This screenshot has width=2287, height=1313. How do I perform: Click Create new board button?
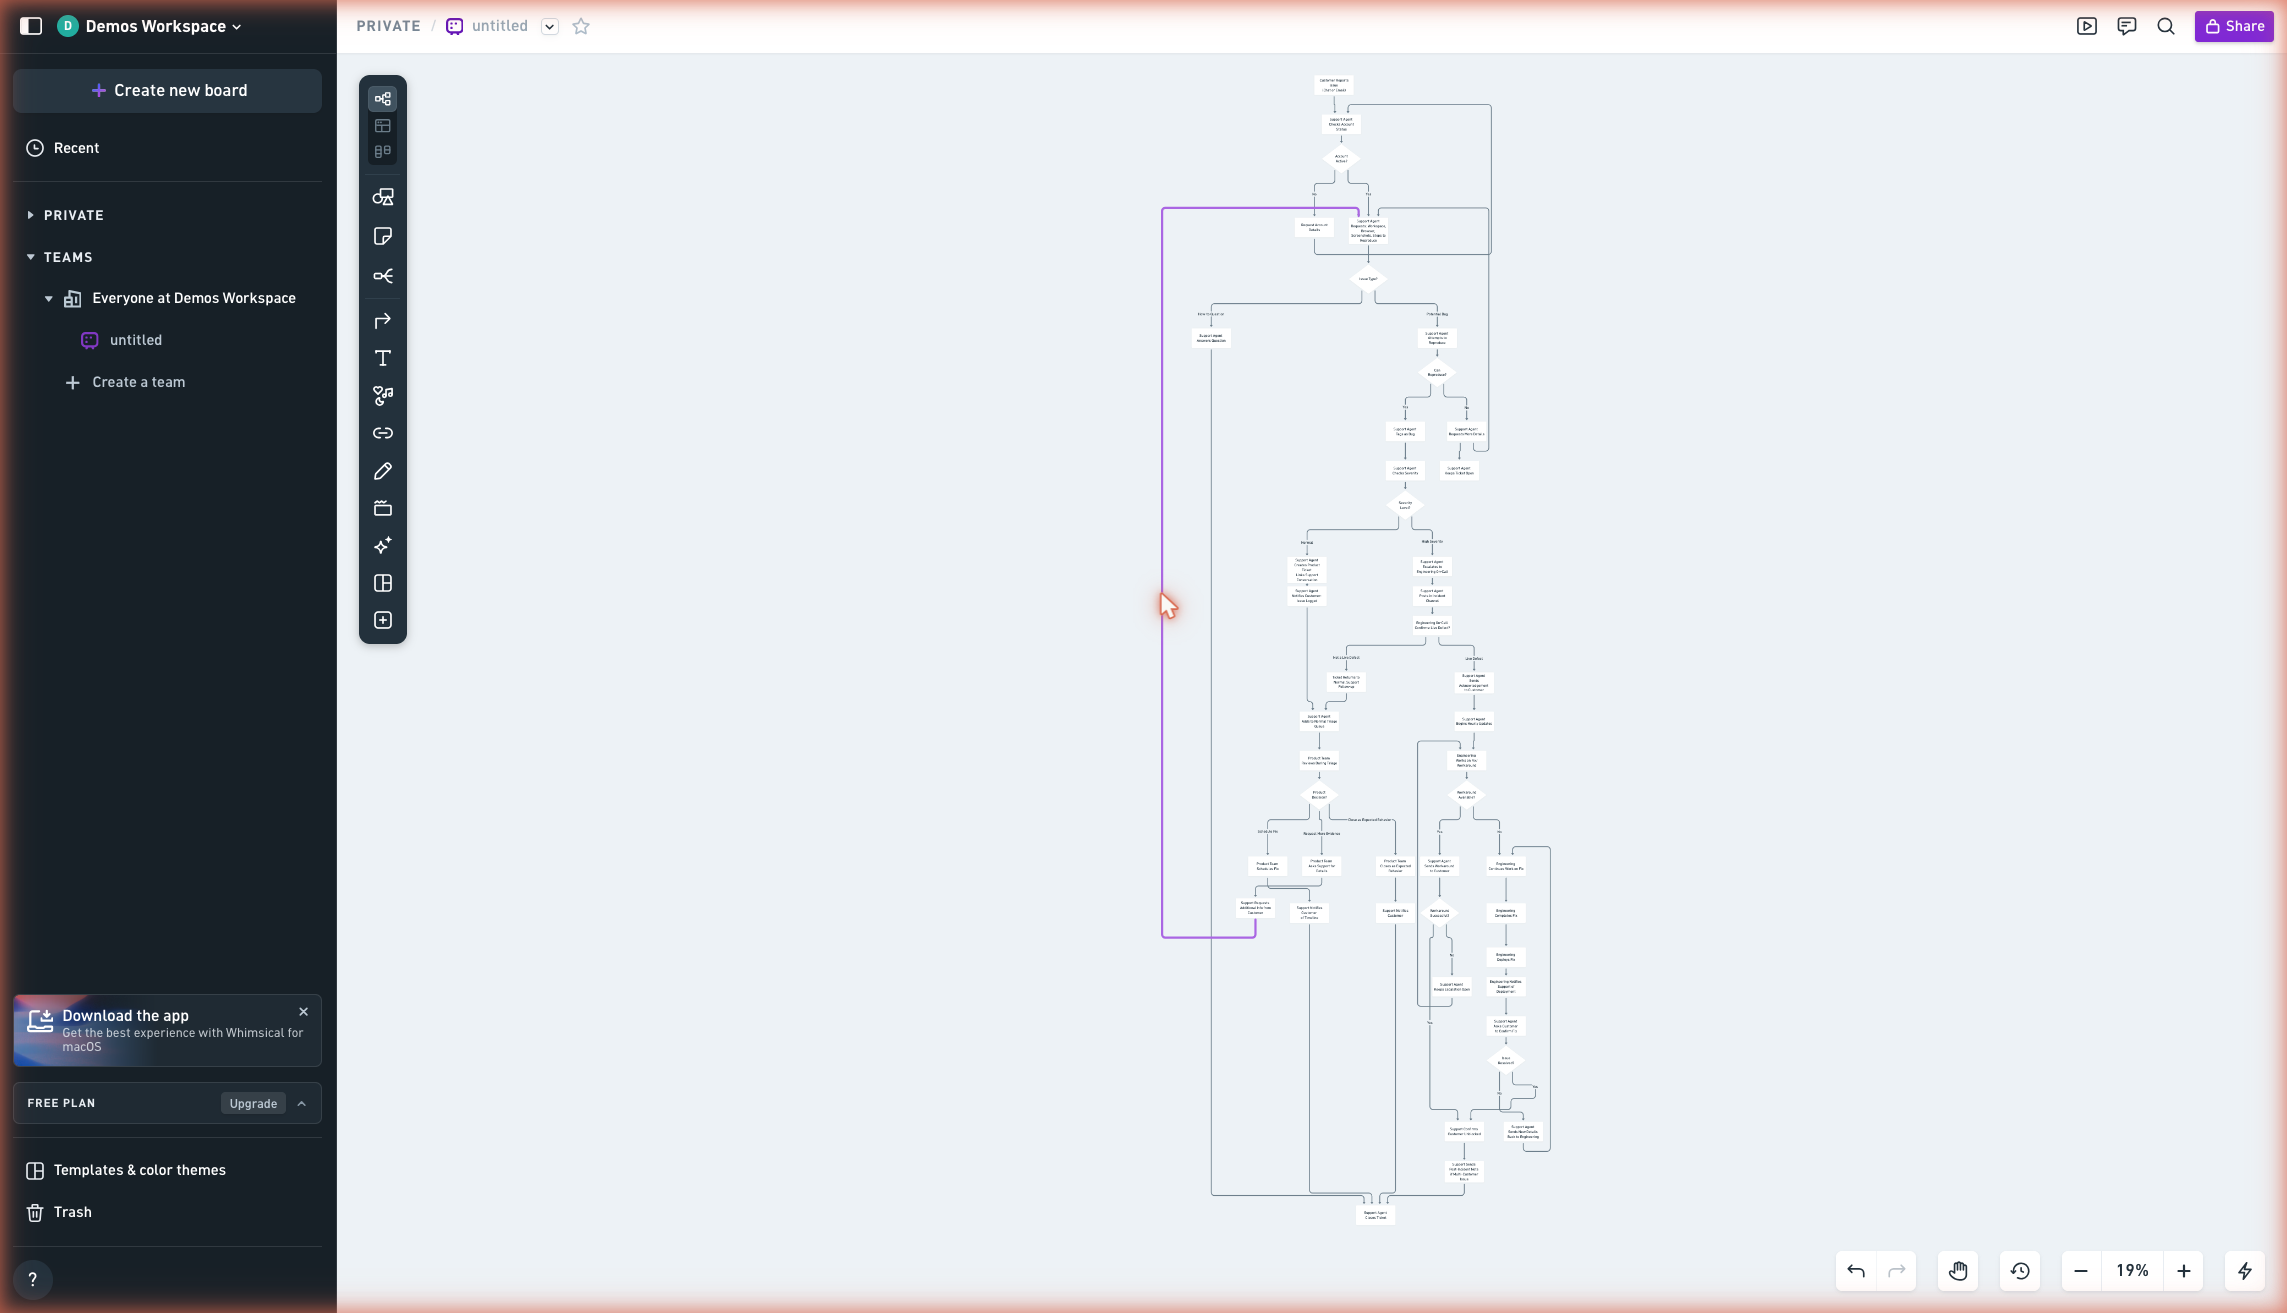click(167, 90)
